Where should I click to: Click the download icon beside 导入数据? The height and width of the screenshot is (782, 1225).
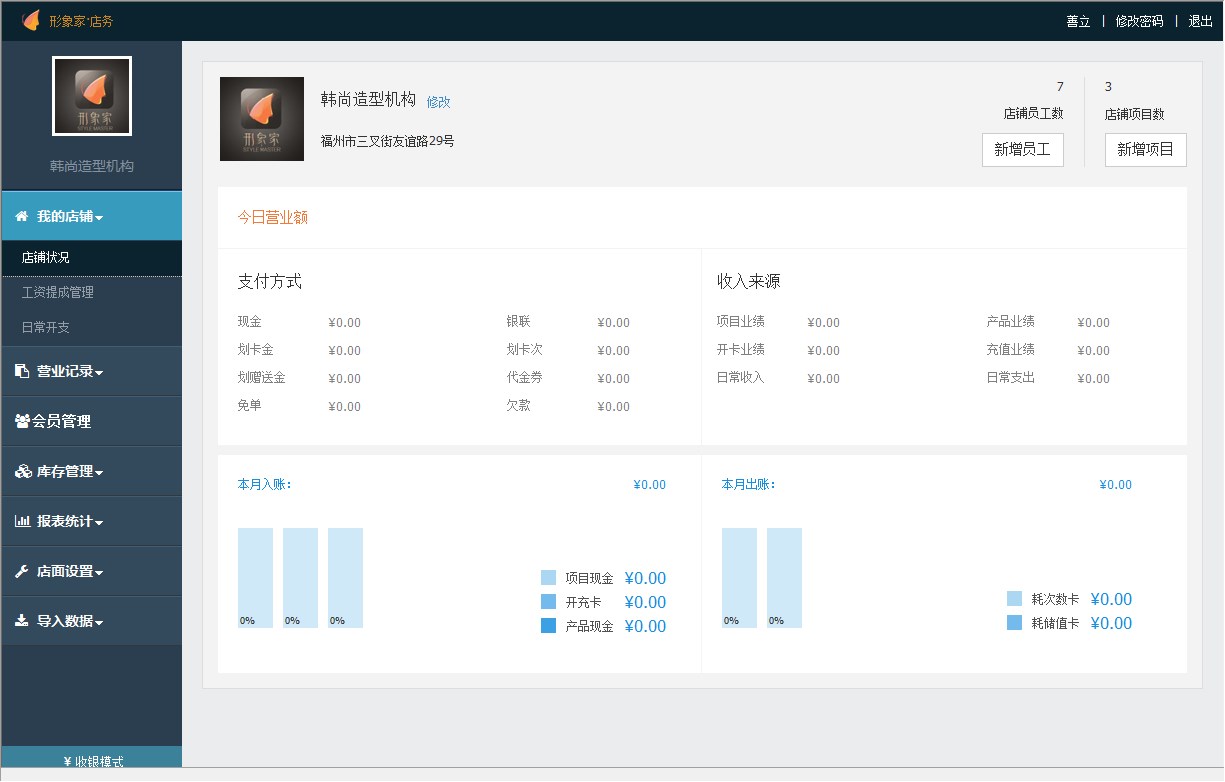pyautogui.click(x=22, y=621)
